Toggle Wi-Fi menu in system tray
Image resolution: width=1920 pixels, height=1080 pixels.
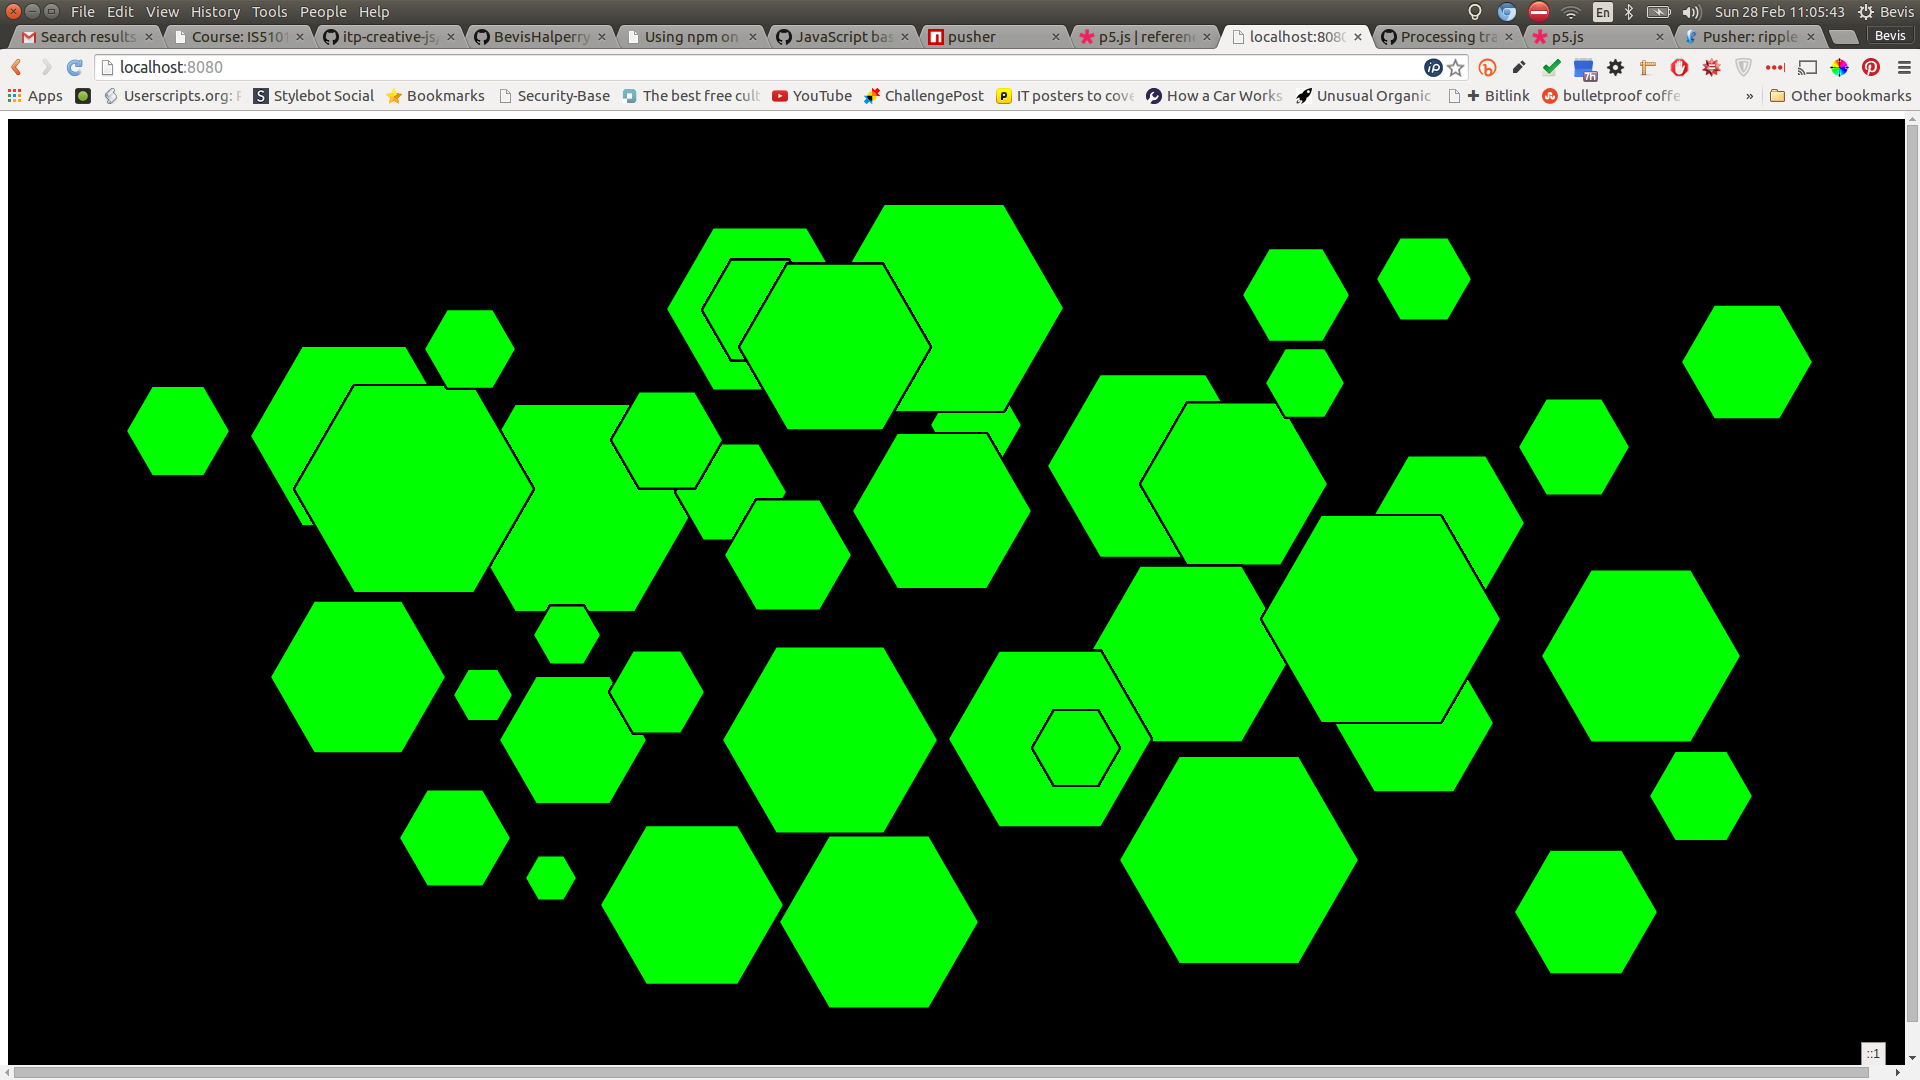point(1571,12)
